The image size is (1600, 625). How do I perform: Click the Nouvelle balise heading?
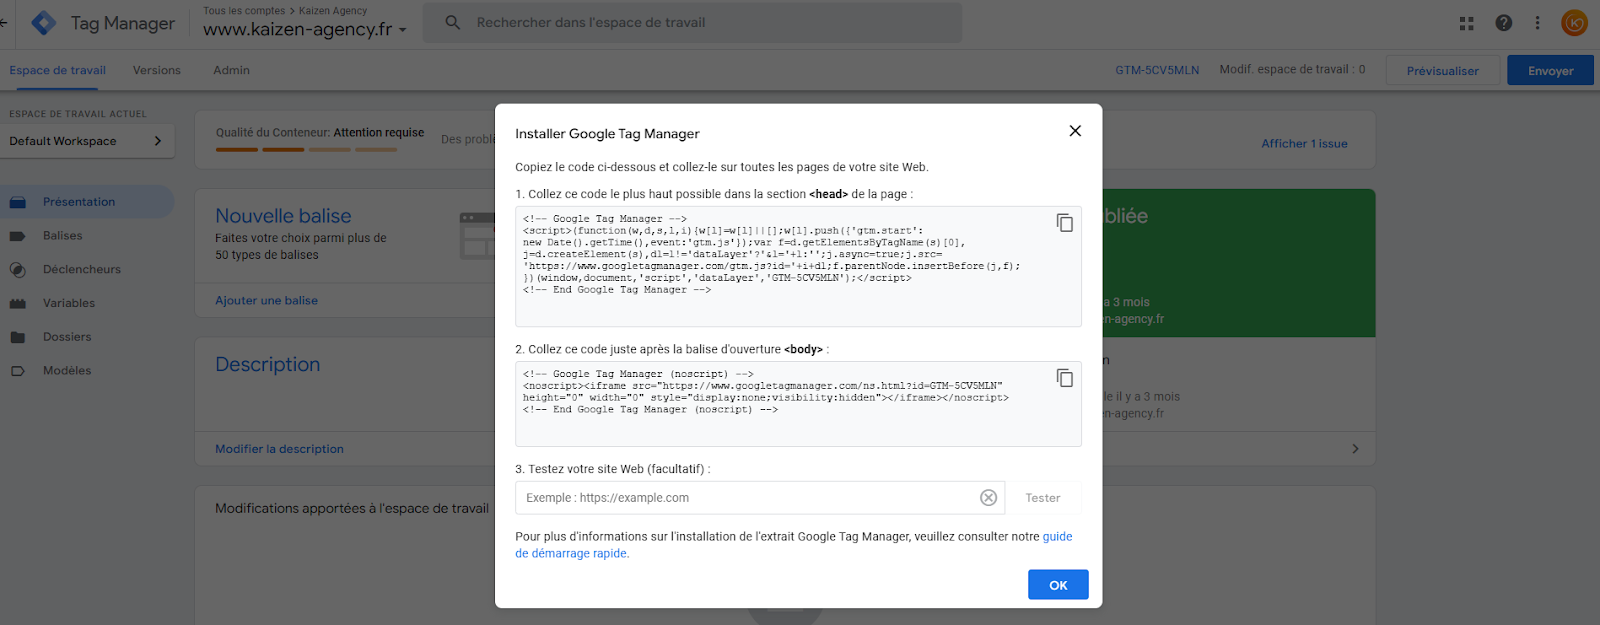pos(283,216)
